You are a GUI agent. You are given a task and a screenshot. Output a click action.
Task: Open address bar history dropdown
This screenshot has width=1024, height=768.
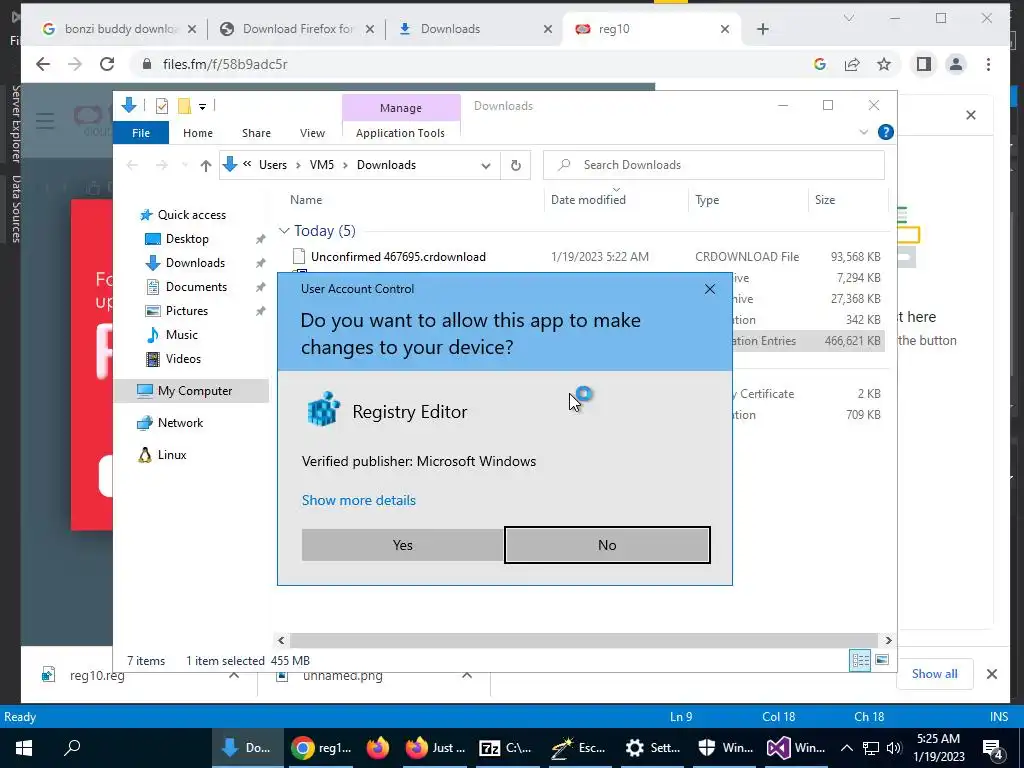[485, 165]
